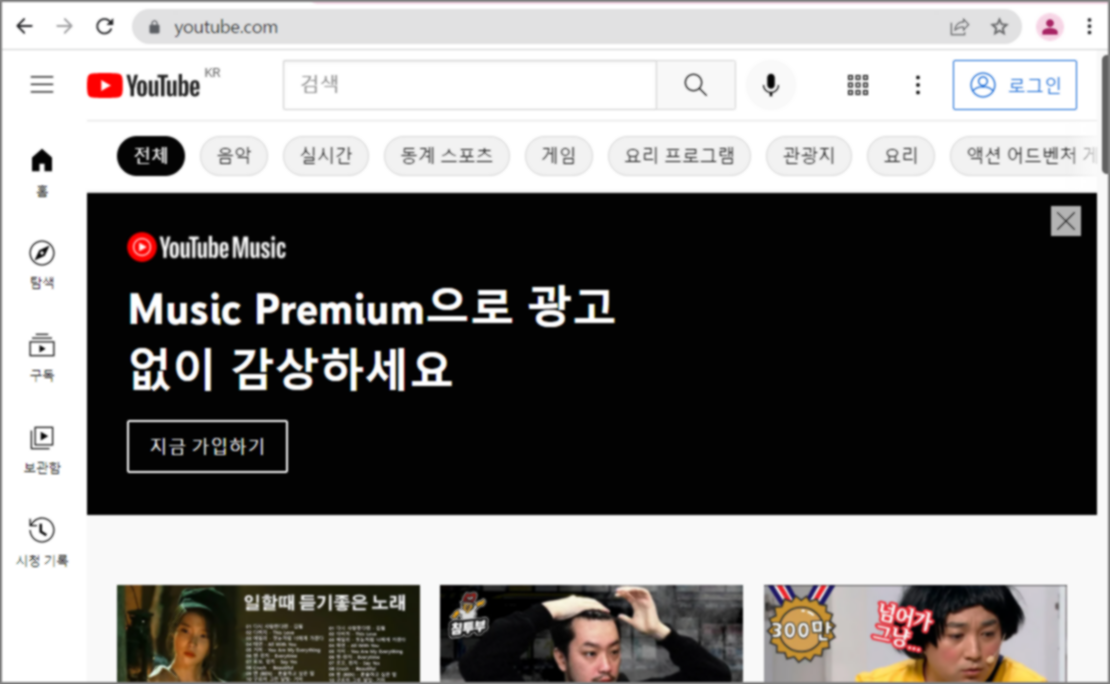Screen dimensions: 1110x684
Task: Open the YouTube settings three-dot menu
Action: click(917, 85)
